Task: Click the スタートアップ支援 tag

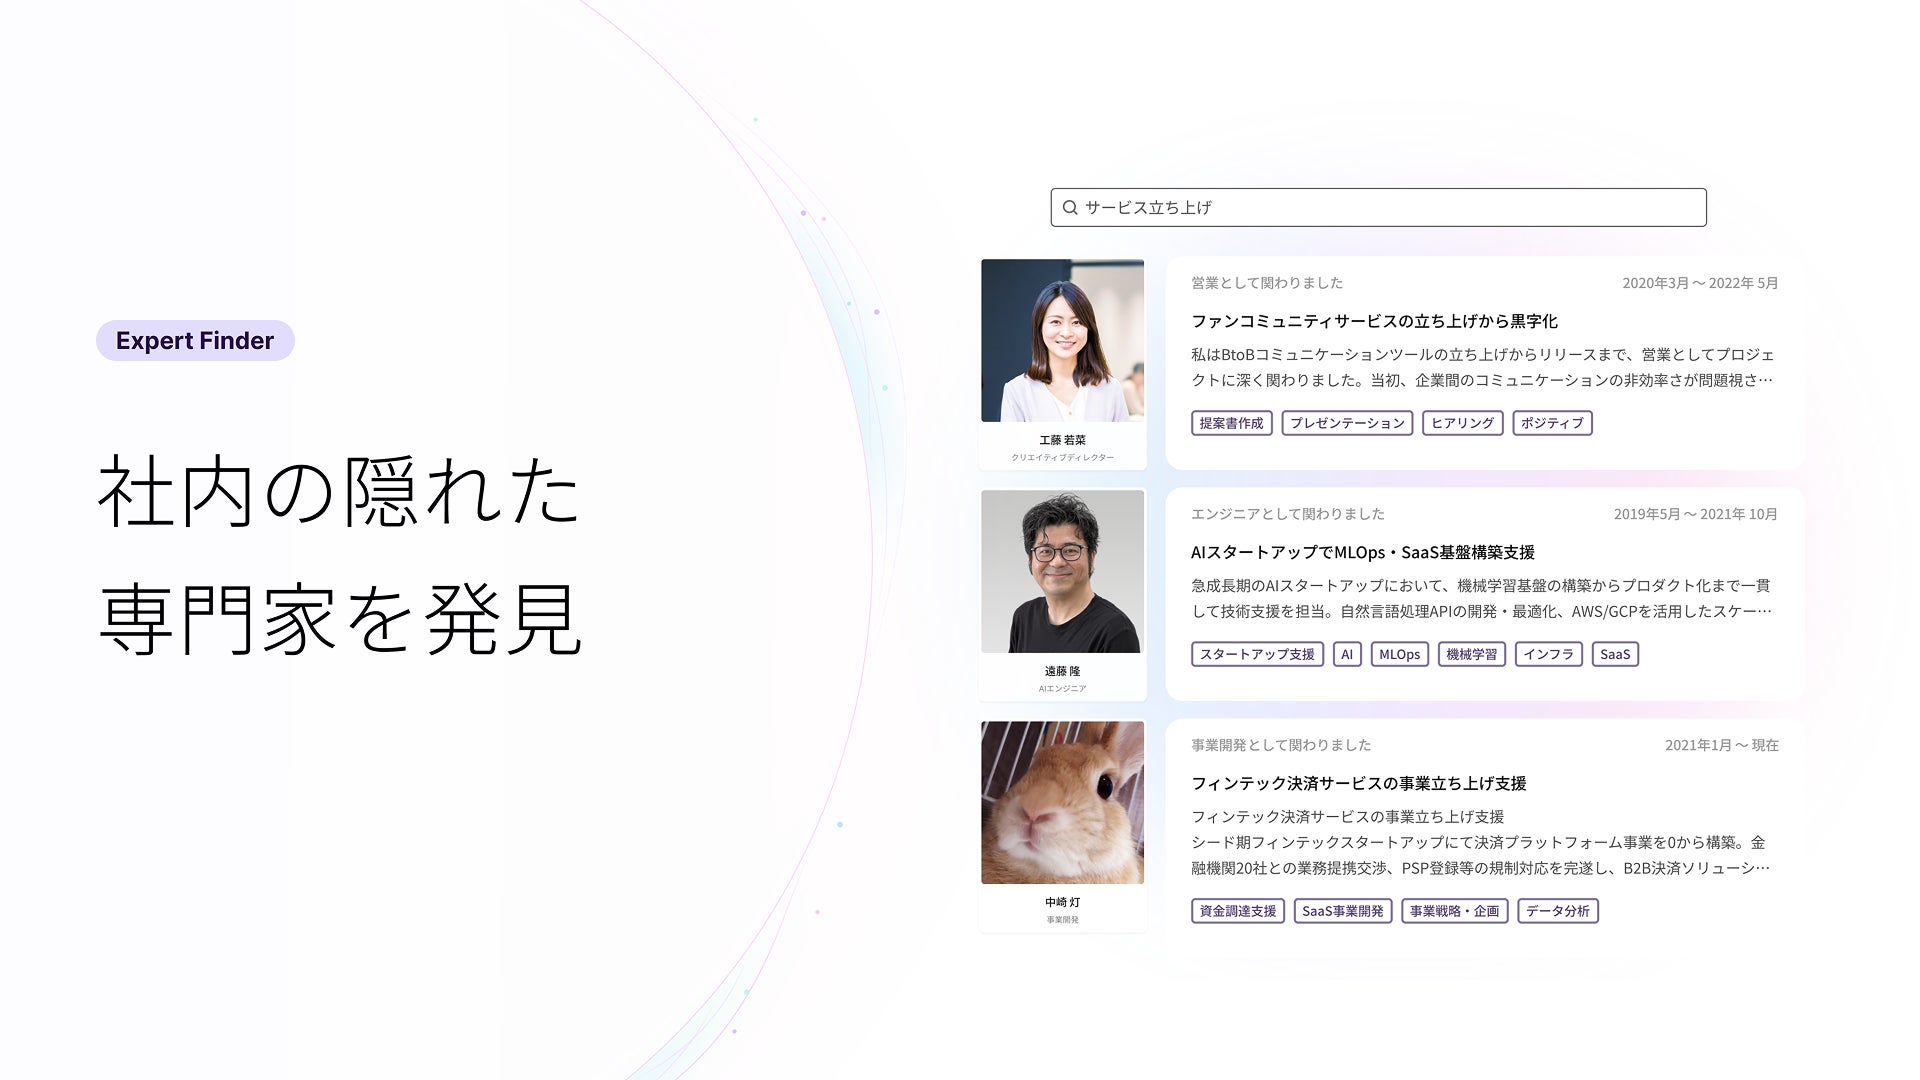Action: pos(1257,654)
